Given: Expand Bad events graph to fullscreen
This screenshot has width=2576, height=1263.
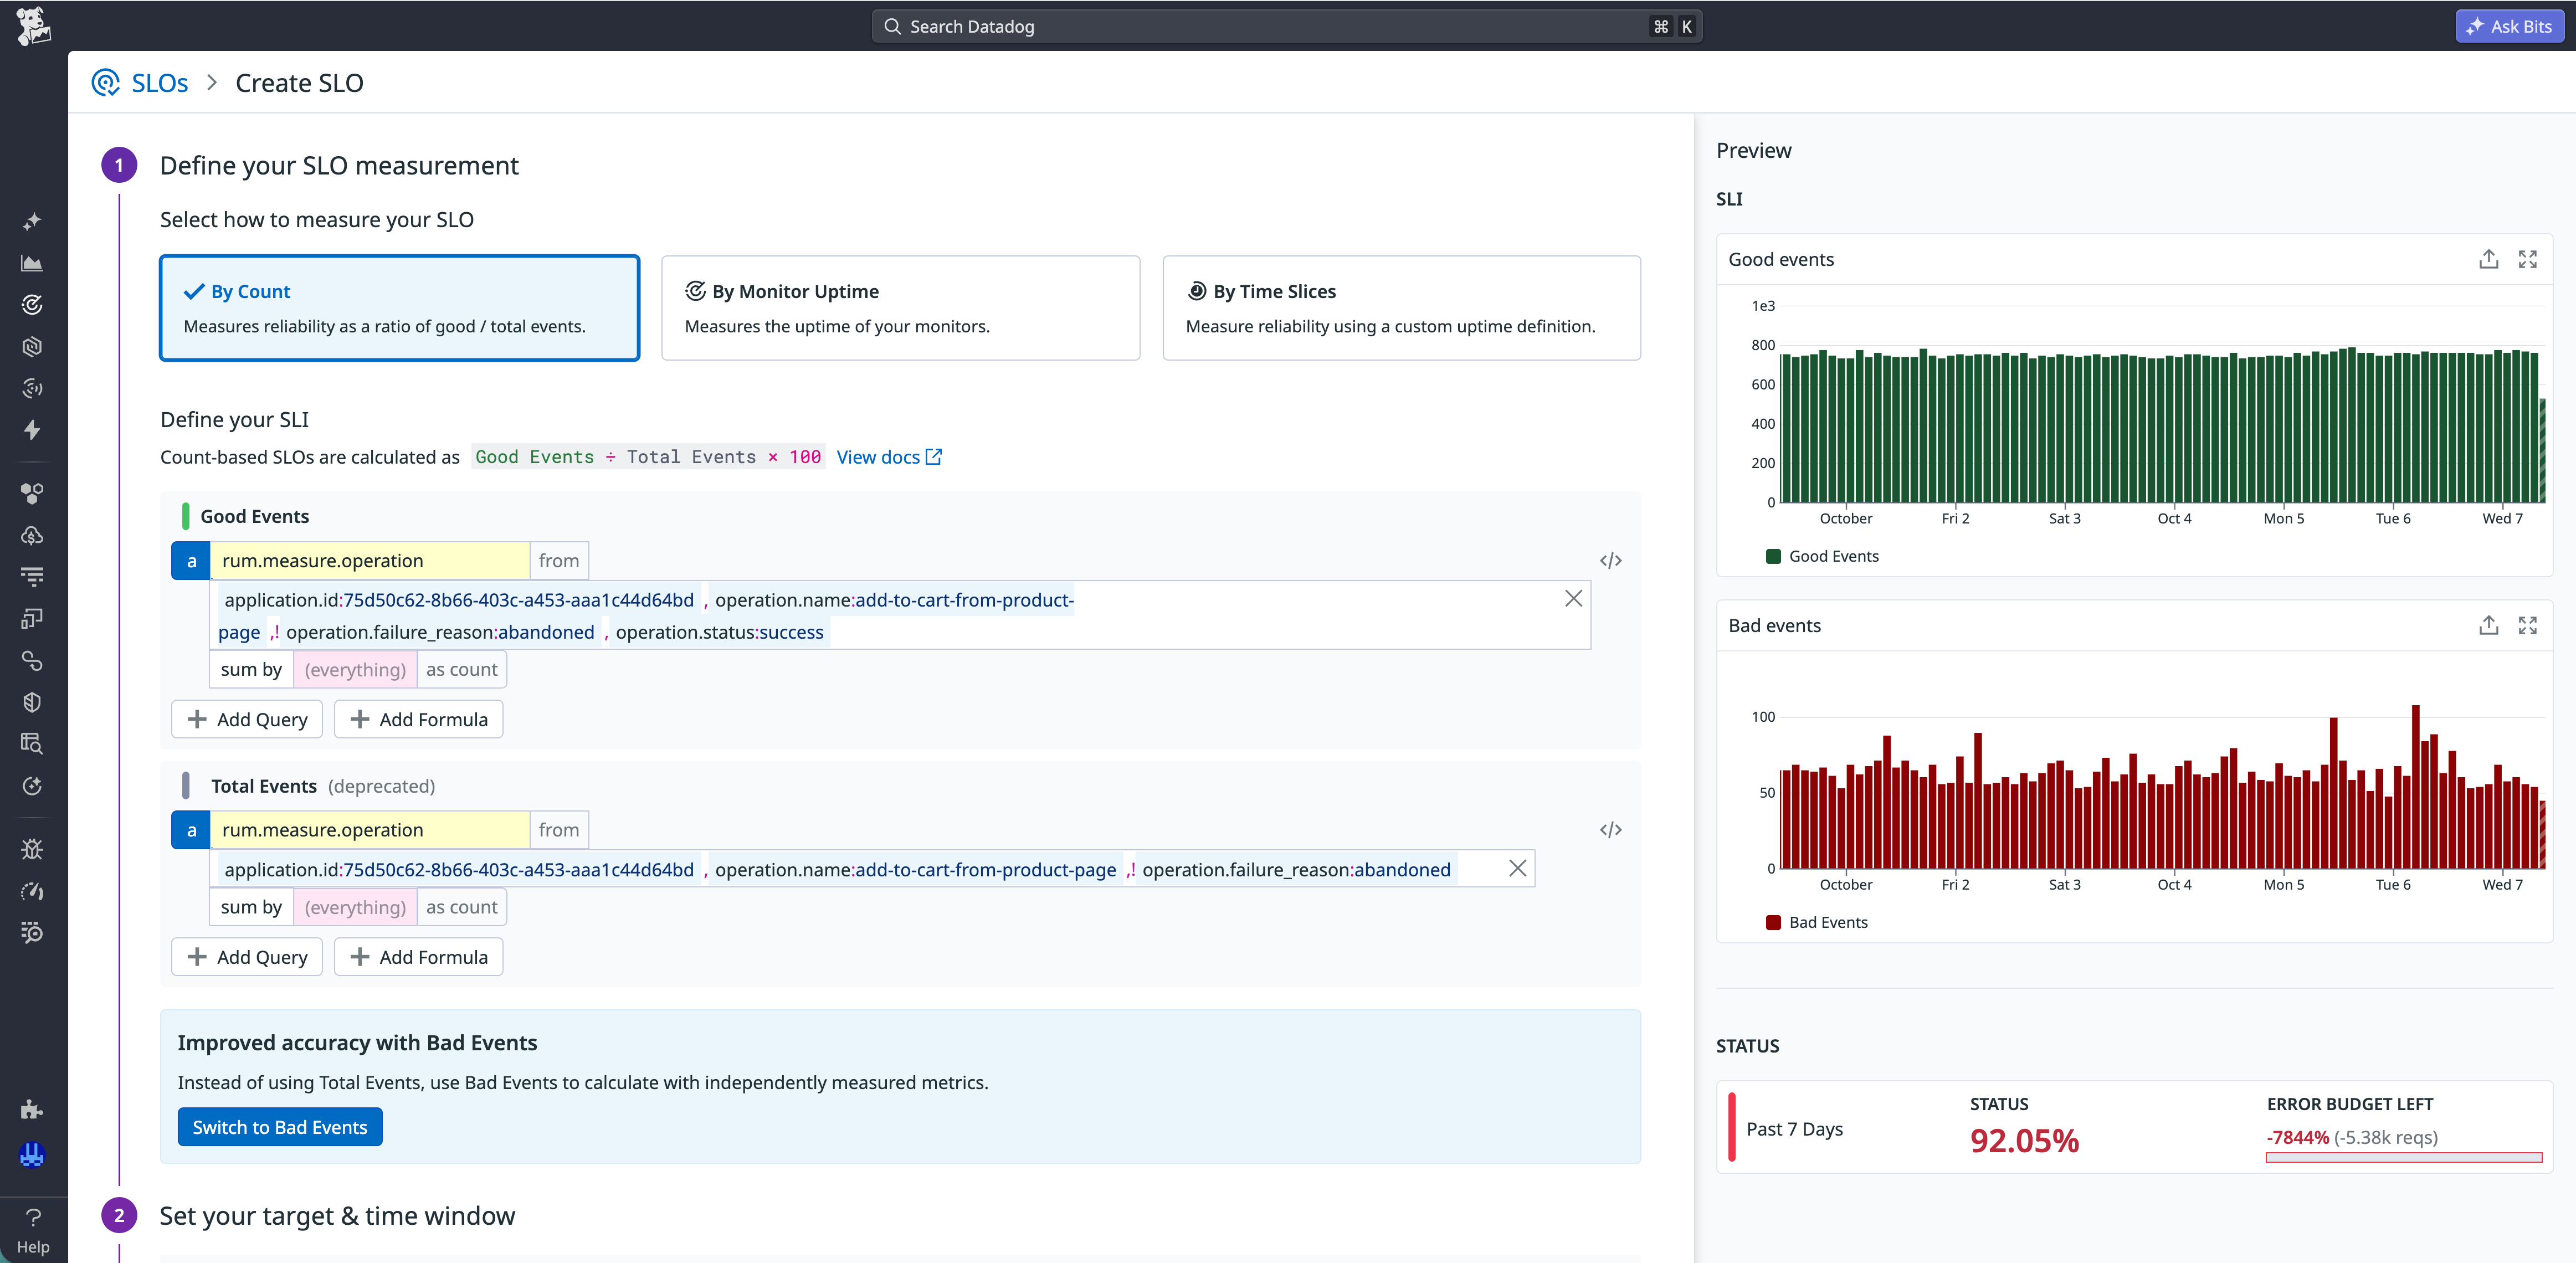Looking at the screenshot, I should [x=2528, y=626].
